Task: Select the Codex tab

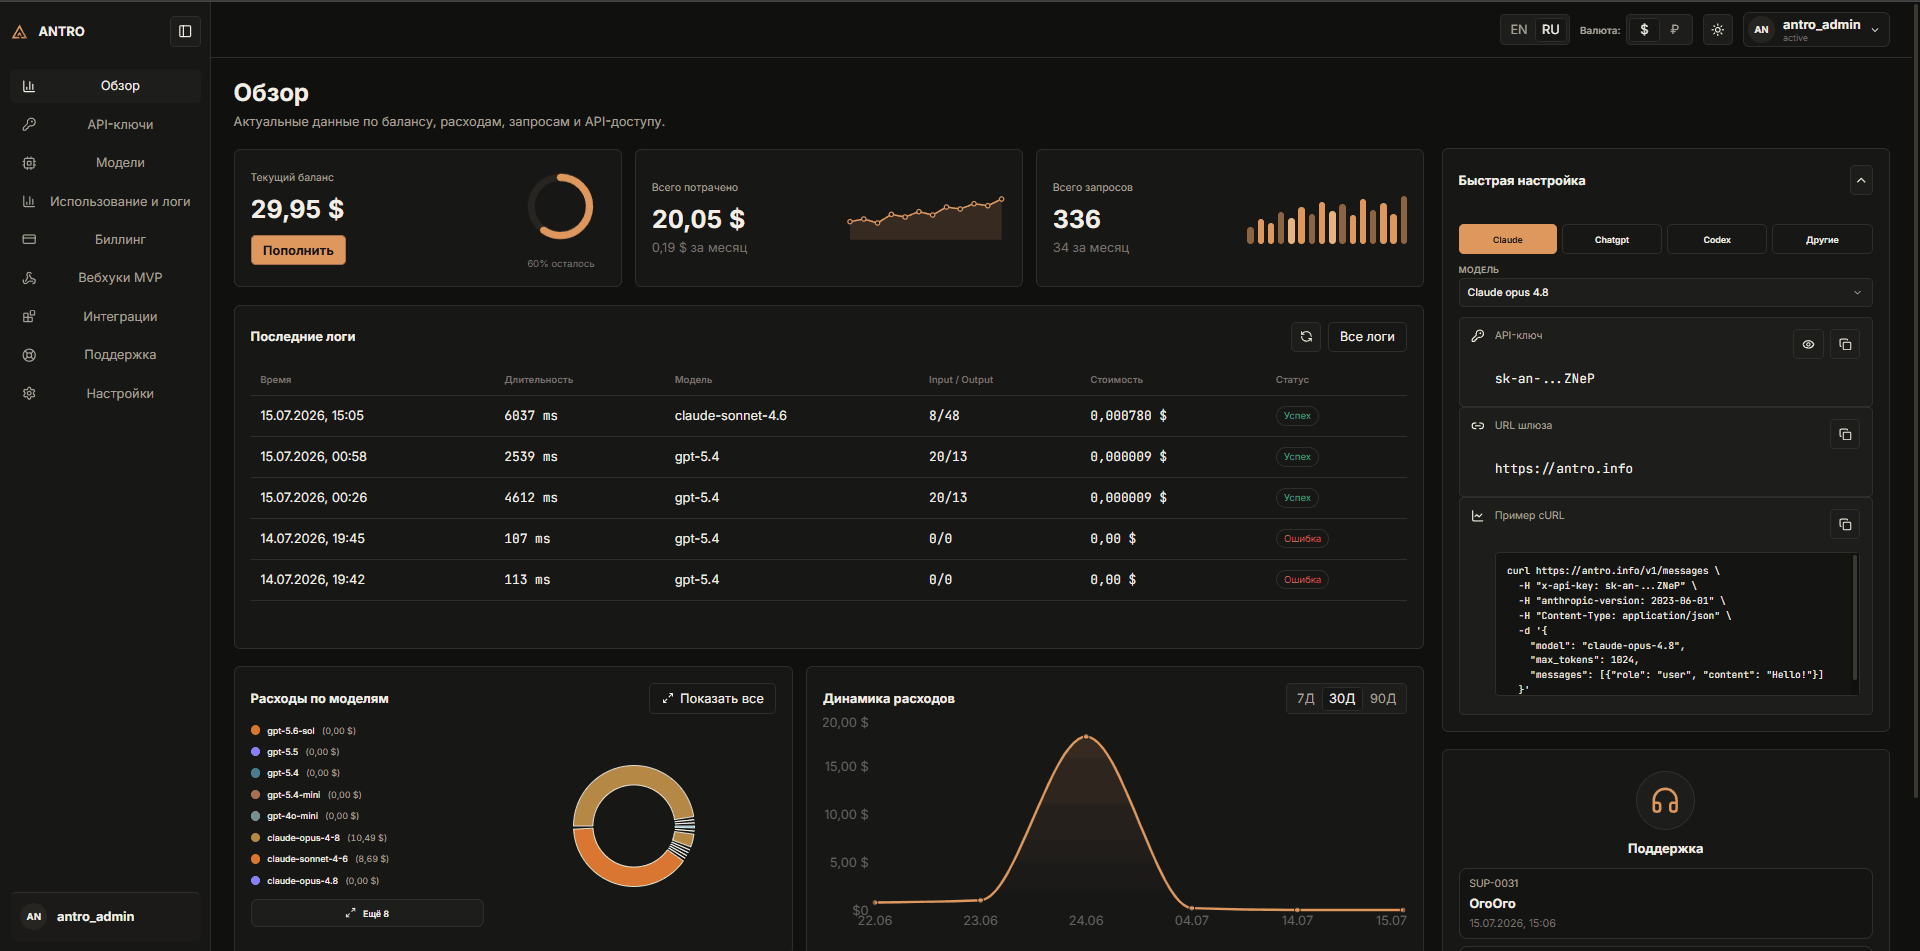Action: pyautogui.click(x=1717, y=240)
